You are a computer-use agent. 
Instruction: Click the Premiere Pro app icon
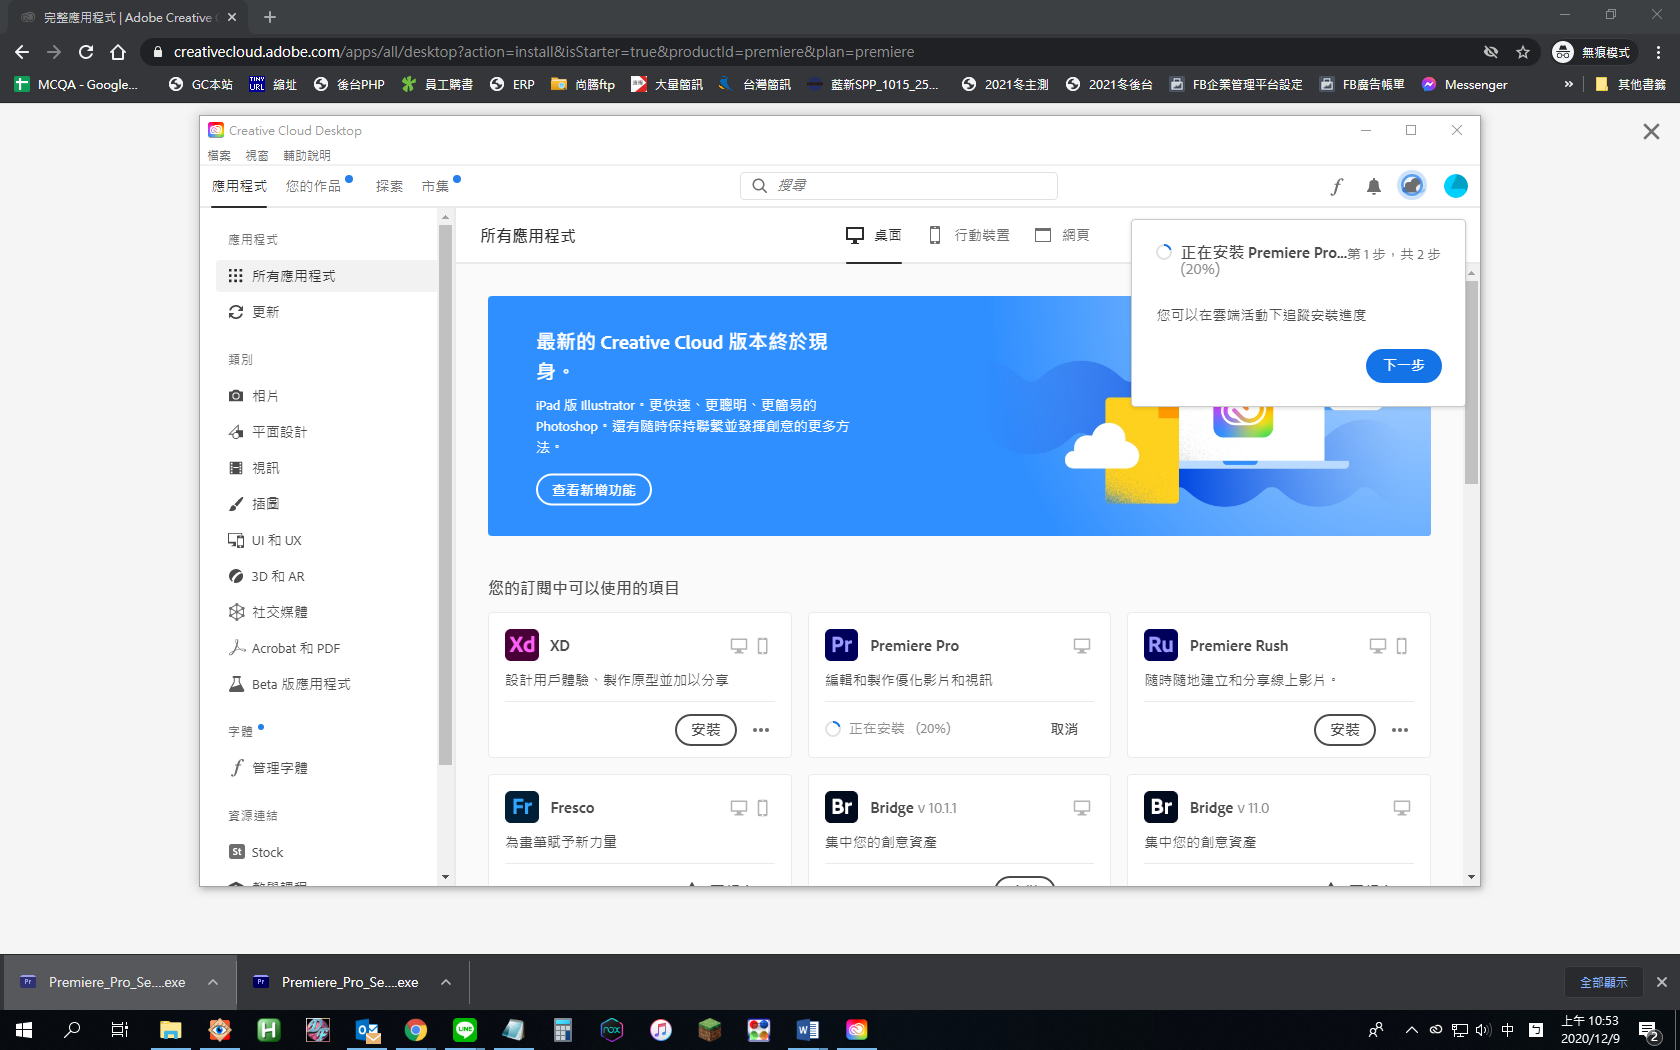pos(841,645)
